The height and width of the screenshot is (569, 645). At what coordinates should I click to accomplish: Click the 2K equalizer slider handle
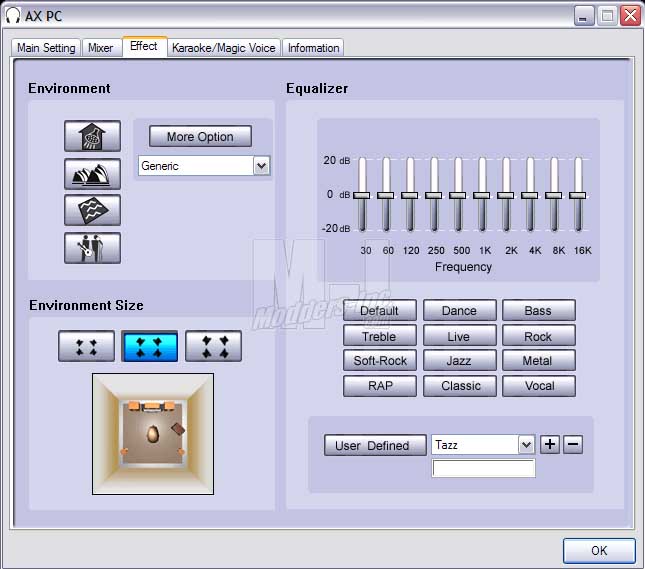click(506, 195)
